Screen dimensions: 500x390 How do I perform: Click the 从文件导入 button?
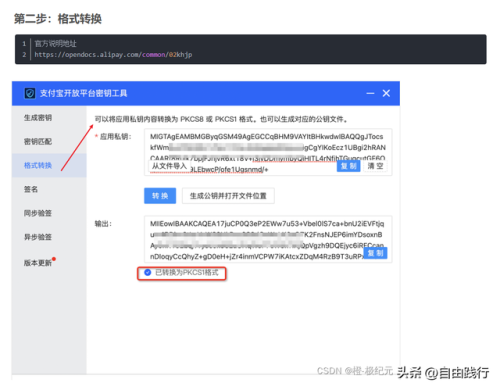click(169, 166)
